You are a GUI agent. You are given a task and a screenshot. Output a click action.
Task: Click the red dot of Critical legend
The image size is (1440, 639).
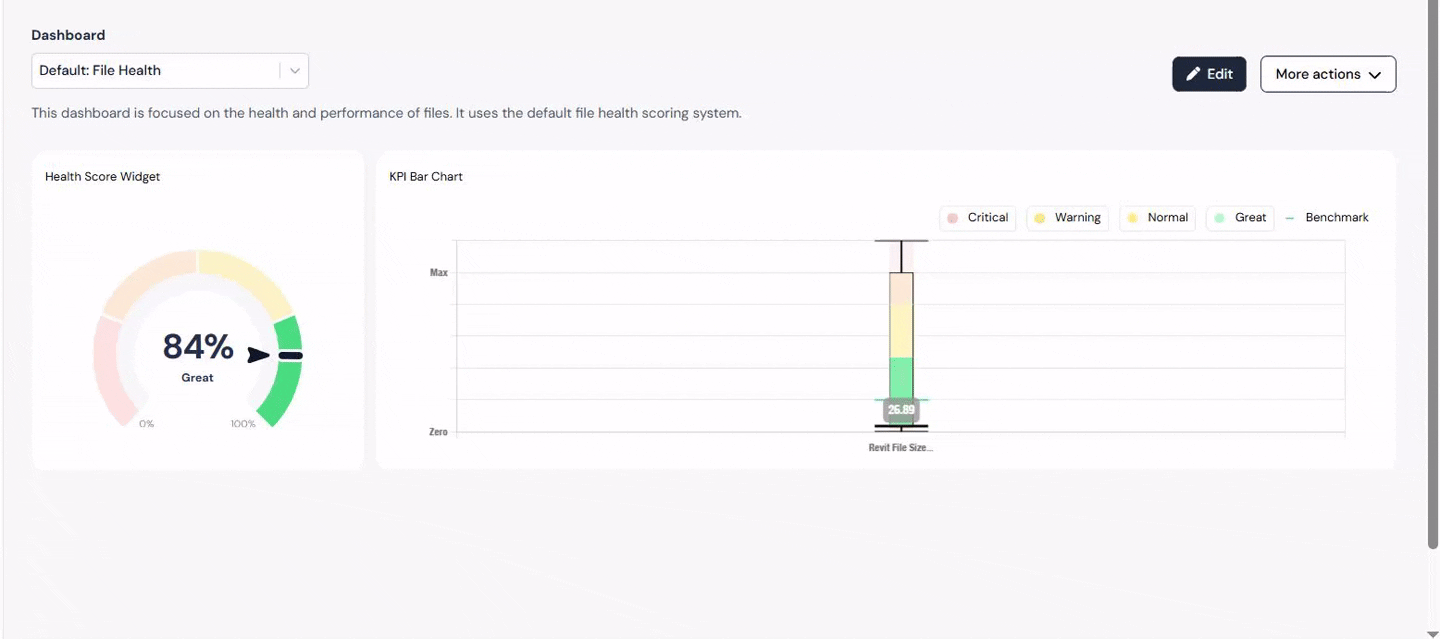(x=952, y=218)
